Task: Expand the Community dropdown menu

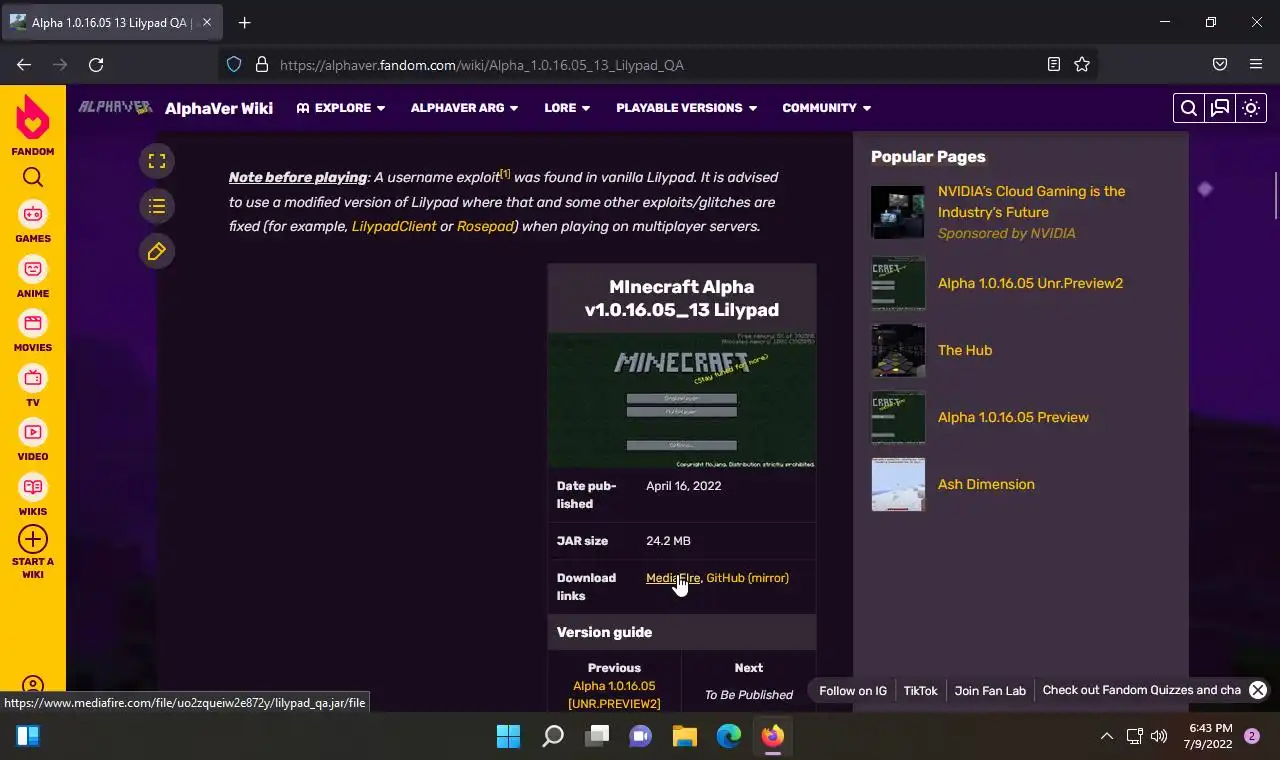Action: 826,108
